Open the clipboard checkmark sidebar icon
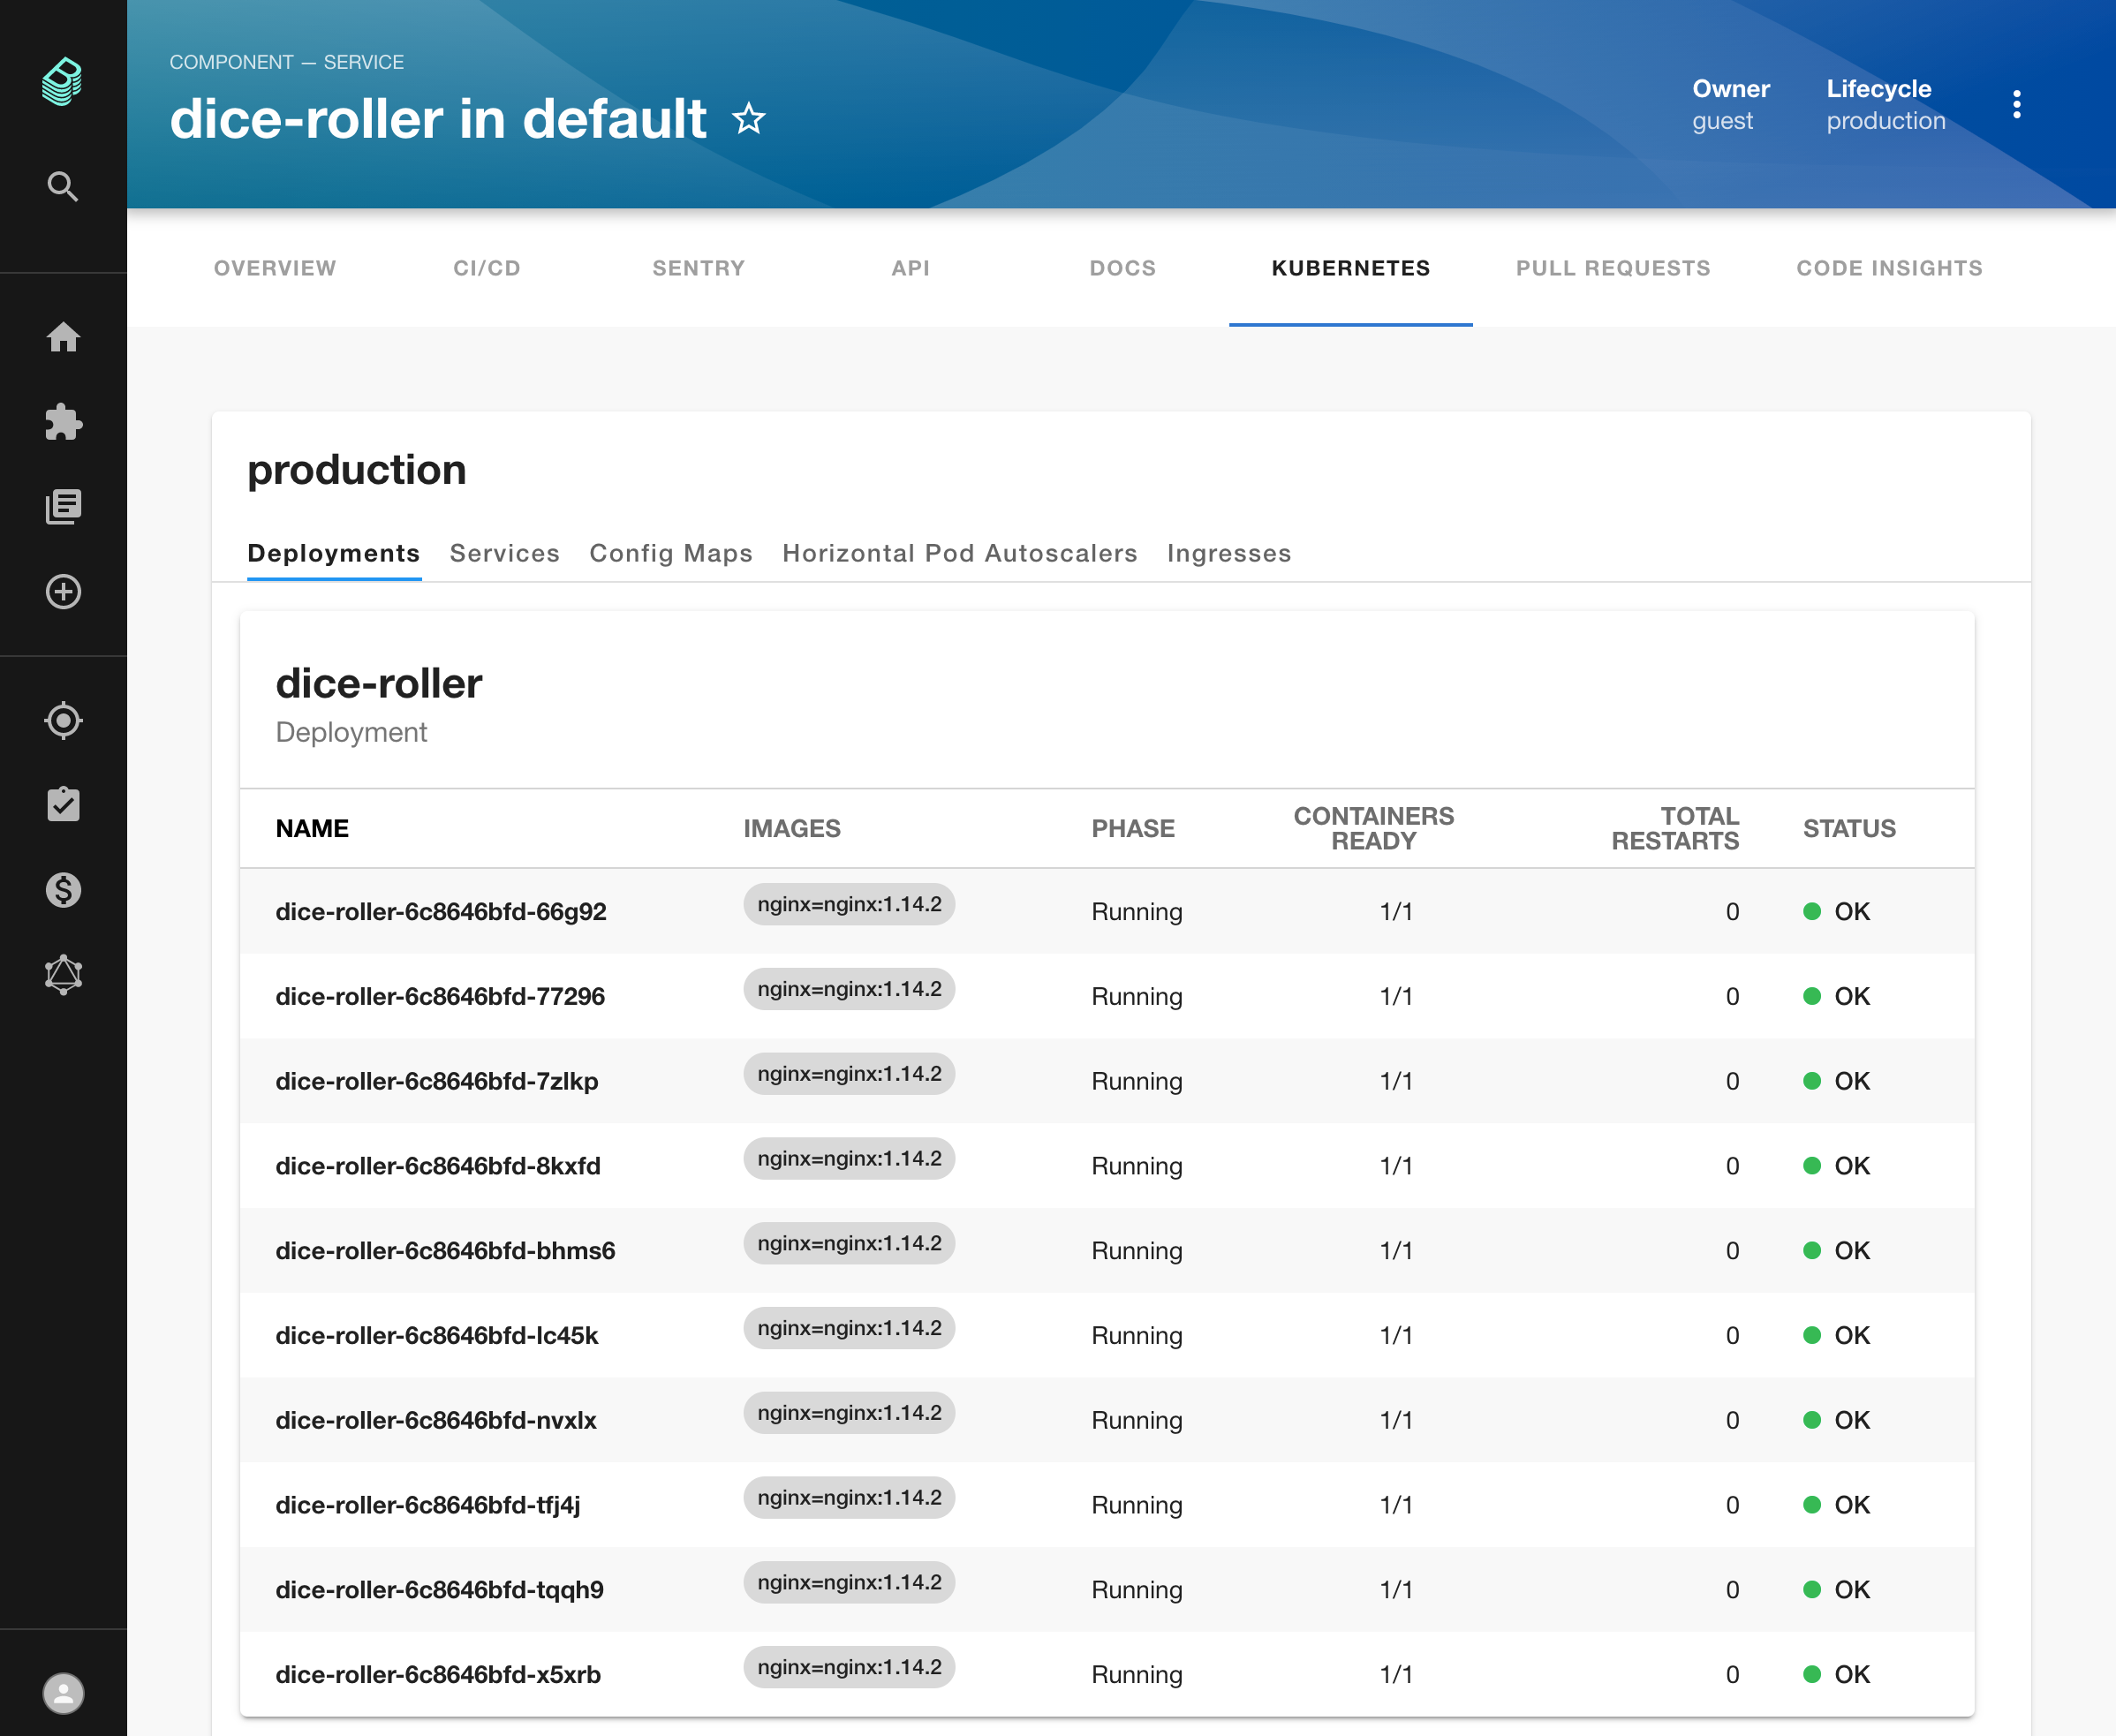The height and width of the screenshot is (1736, 2116). point(63,805)
